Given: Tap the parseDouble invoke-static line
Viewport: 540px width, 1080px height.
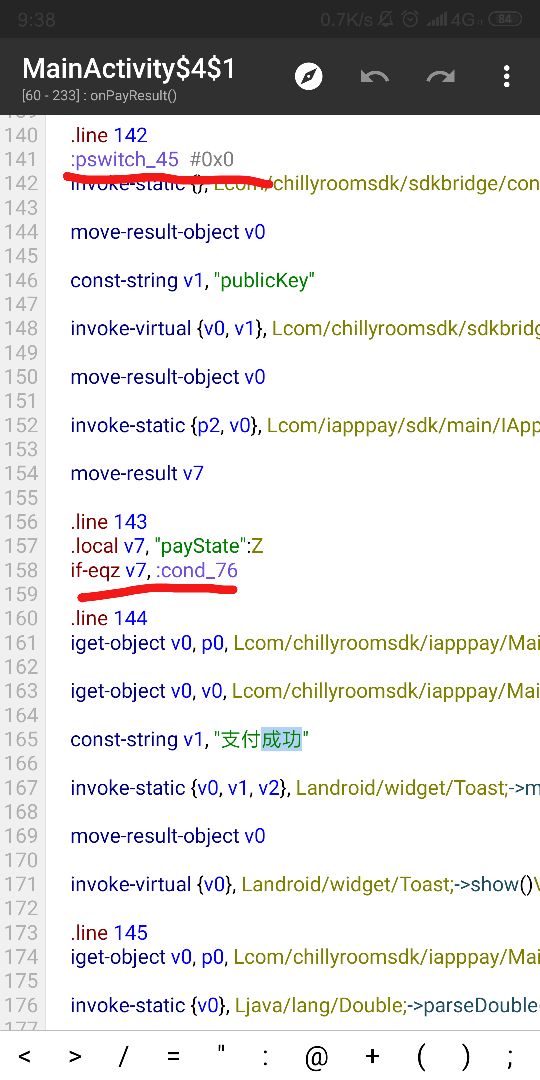Looking at the screenshot, I should click(304, 1006).
